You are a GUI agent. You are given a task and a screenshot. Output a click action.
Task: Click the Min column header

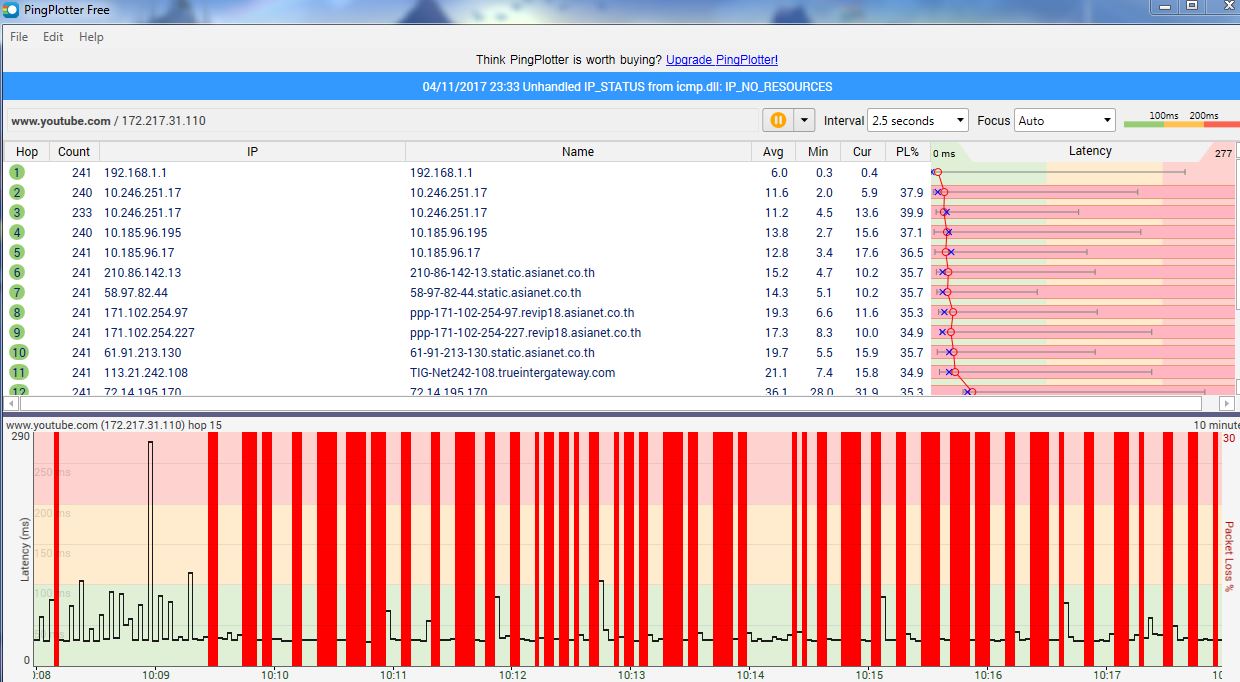pyautogui.click(x=818, y=152)
